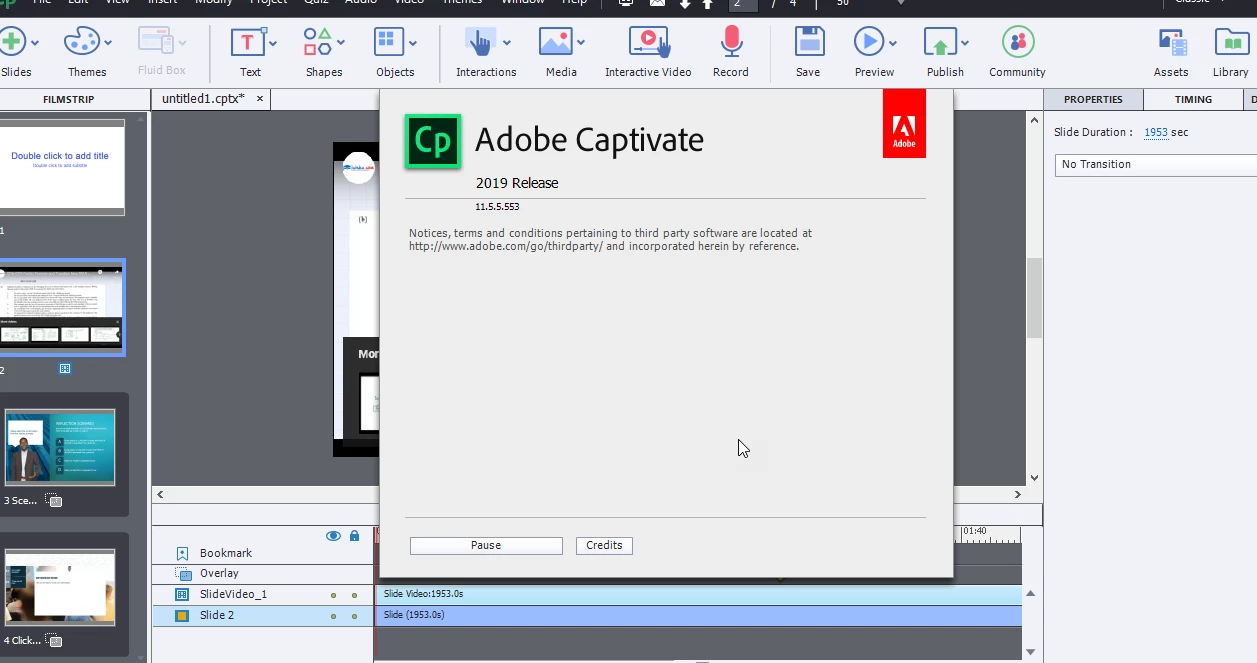Open the Shapes tool icon
The width and height of the screenshot is (1257, 663).
click(x=318, y=42)
